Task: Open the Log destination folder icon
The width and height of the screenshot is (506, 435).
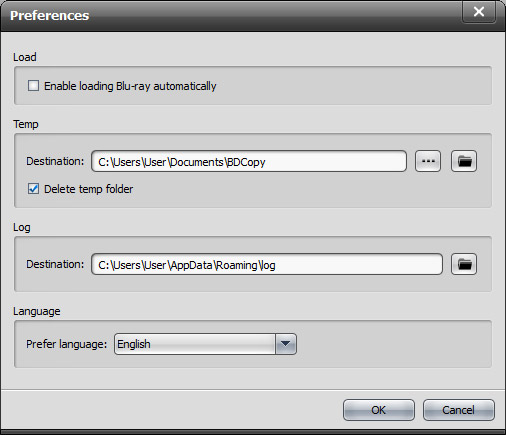Action: (464, 264)
